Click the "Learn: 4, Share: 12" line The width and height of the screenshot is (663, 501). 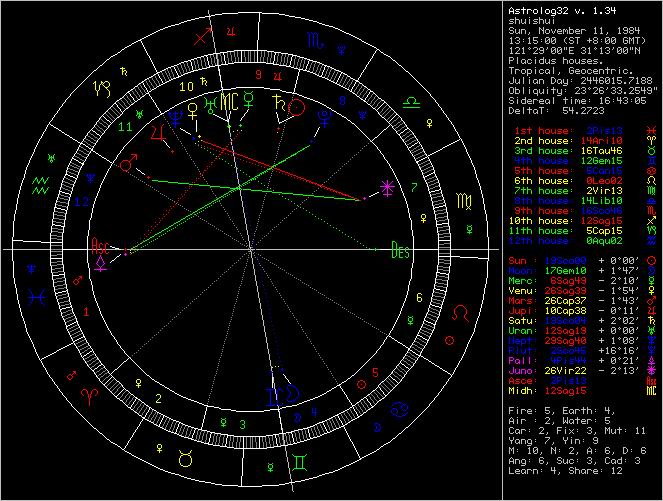[565, 471]
